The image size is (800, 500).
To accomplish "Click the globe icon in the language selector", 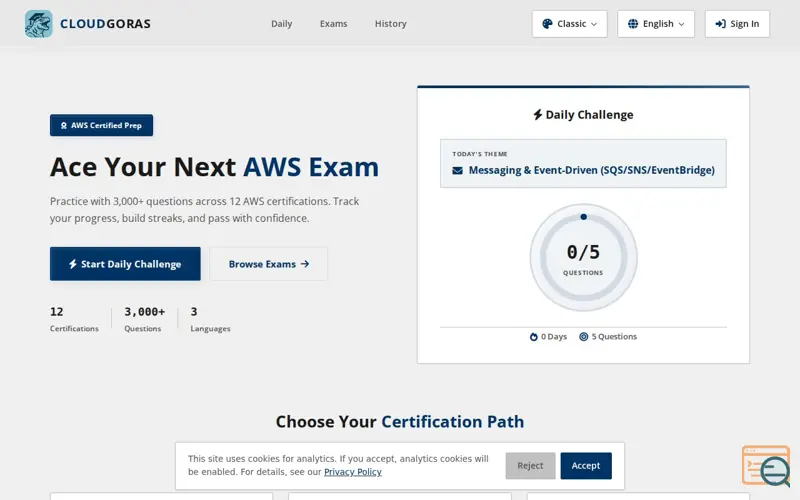I will [633, 23].
